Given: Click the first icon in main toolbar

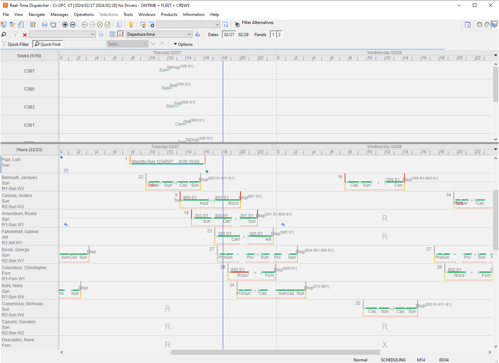Looking at the screenshot, I should click(x=4, y=25).
